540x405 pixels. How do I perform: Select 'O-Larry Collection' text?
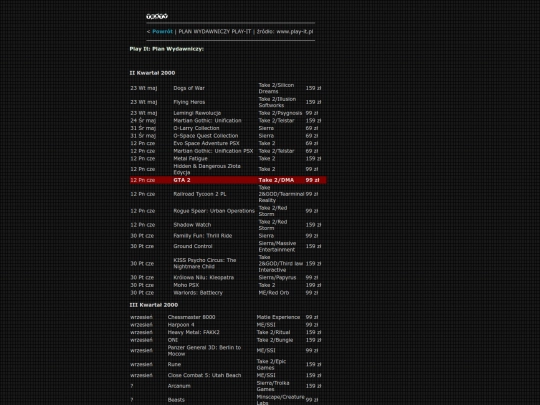[196, 128]
